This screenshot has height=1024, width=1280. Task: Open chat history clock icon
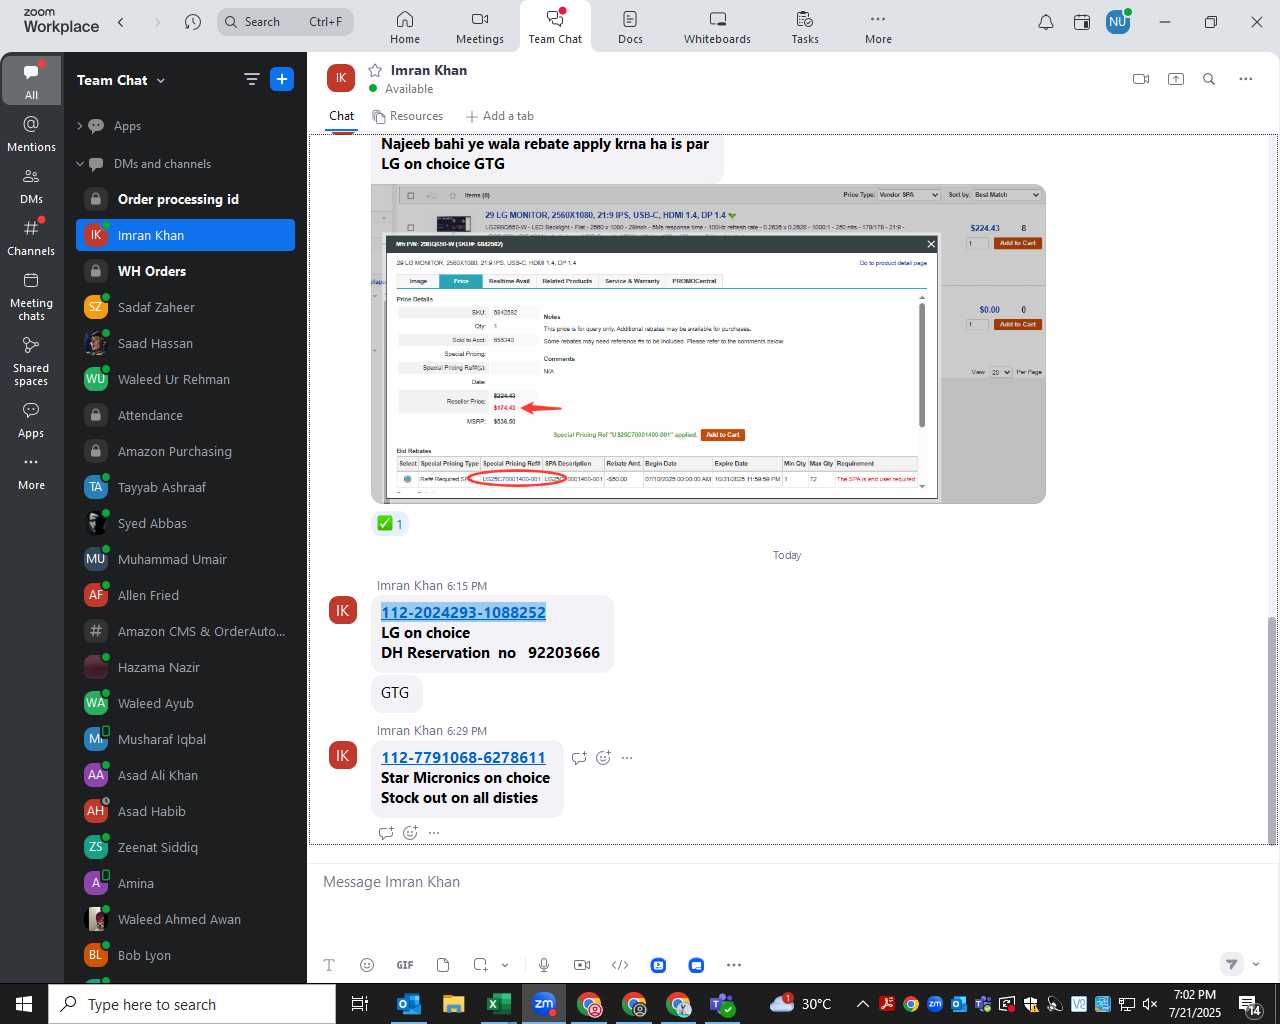193,22
